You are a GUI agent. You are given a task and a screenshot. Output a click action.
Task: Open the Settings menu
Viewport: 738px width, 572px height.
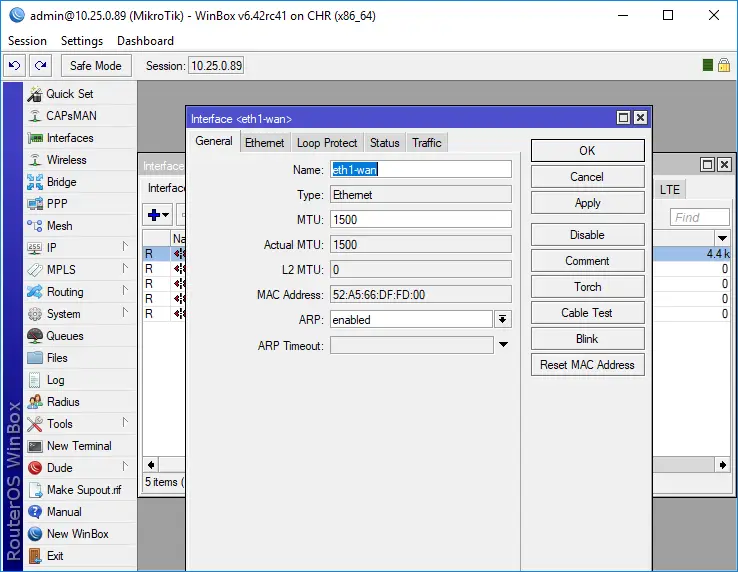tap(82, 41)
